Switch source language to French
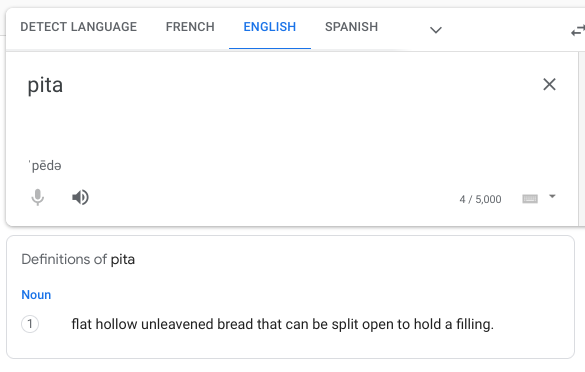The height and width of the screenshot is (372, 585). point(190,27)
